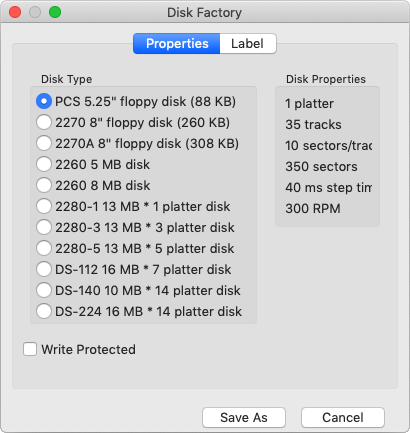Switch to the Label tab

pyautogui.click(x=248, y=43)
